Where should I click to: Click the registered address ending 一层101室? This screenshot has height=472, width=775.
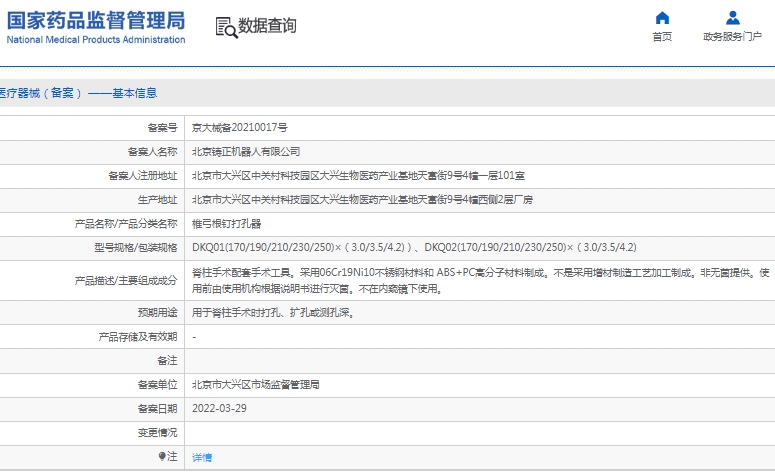(x=358, y=175)
